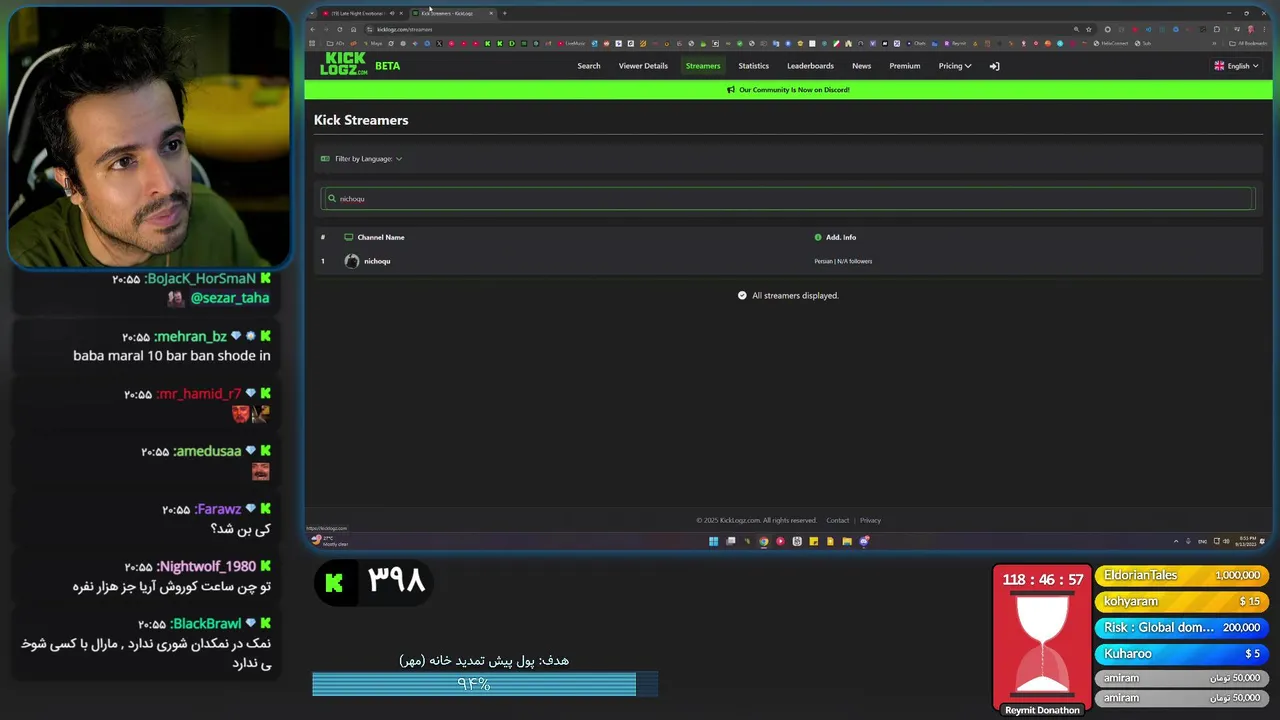Click the Discord community announcement banner
The image size is (1280, 720).
coord(788,90)
